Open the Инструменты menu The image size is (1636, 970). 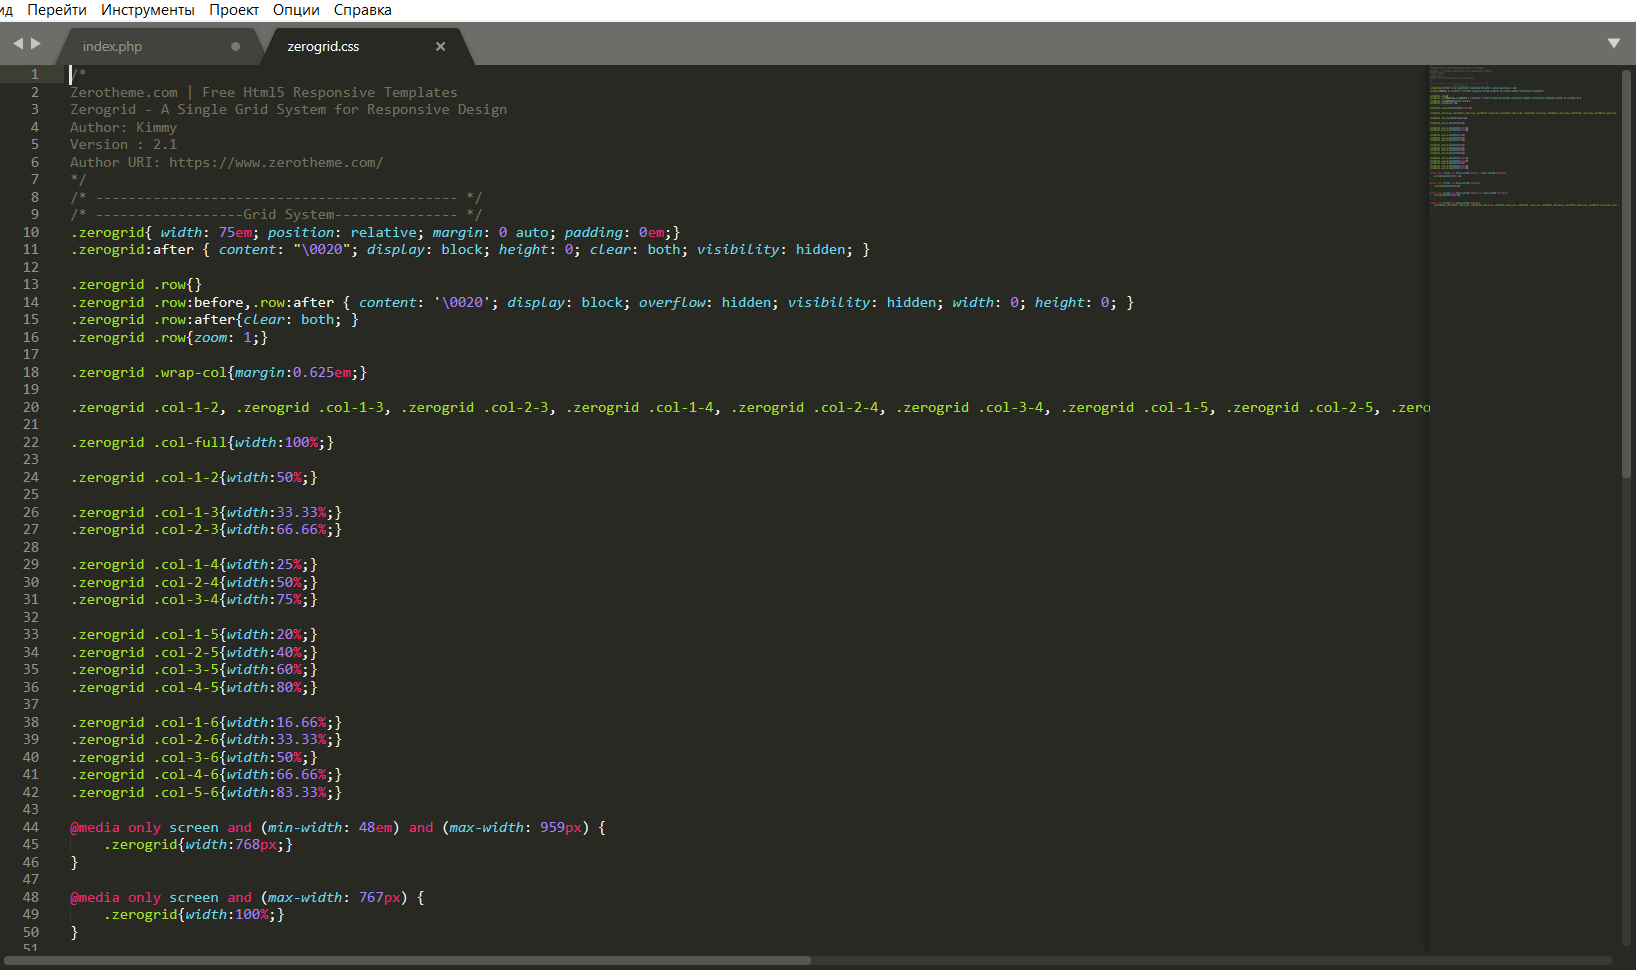(x=148, y=10)
